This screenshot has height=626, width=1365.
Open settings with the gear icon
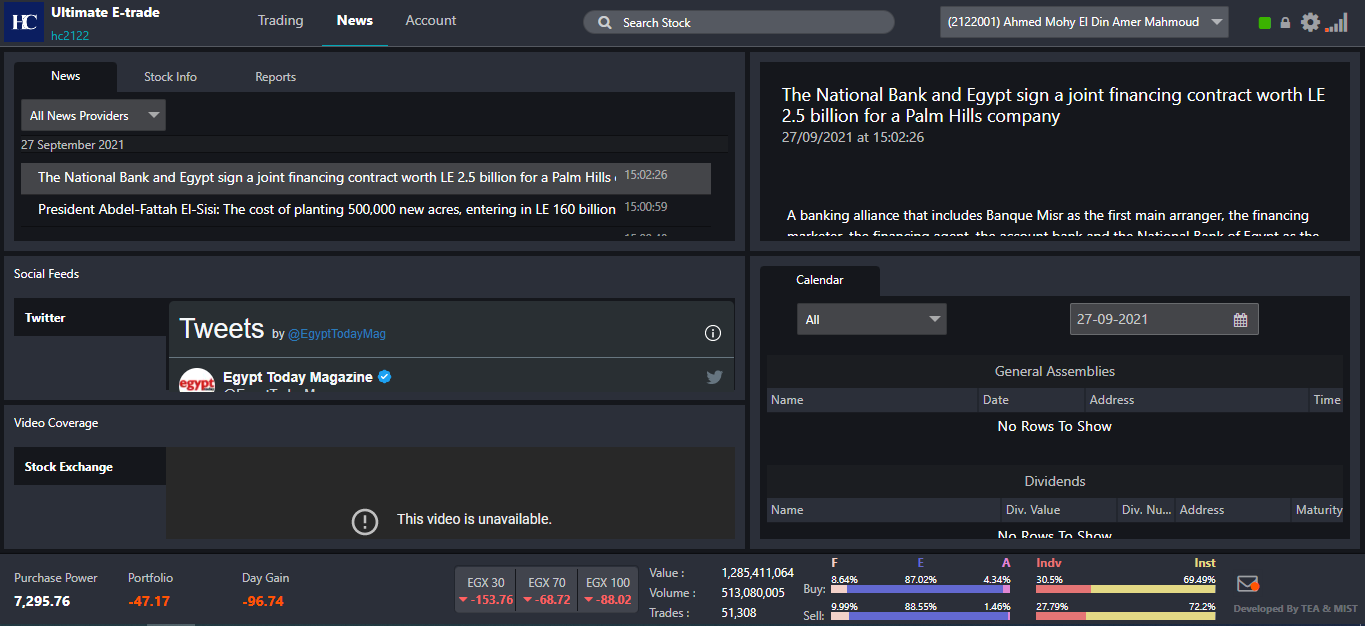[x=1310, y=22]
